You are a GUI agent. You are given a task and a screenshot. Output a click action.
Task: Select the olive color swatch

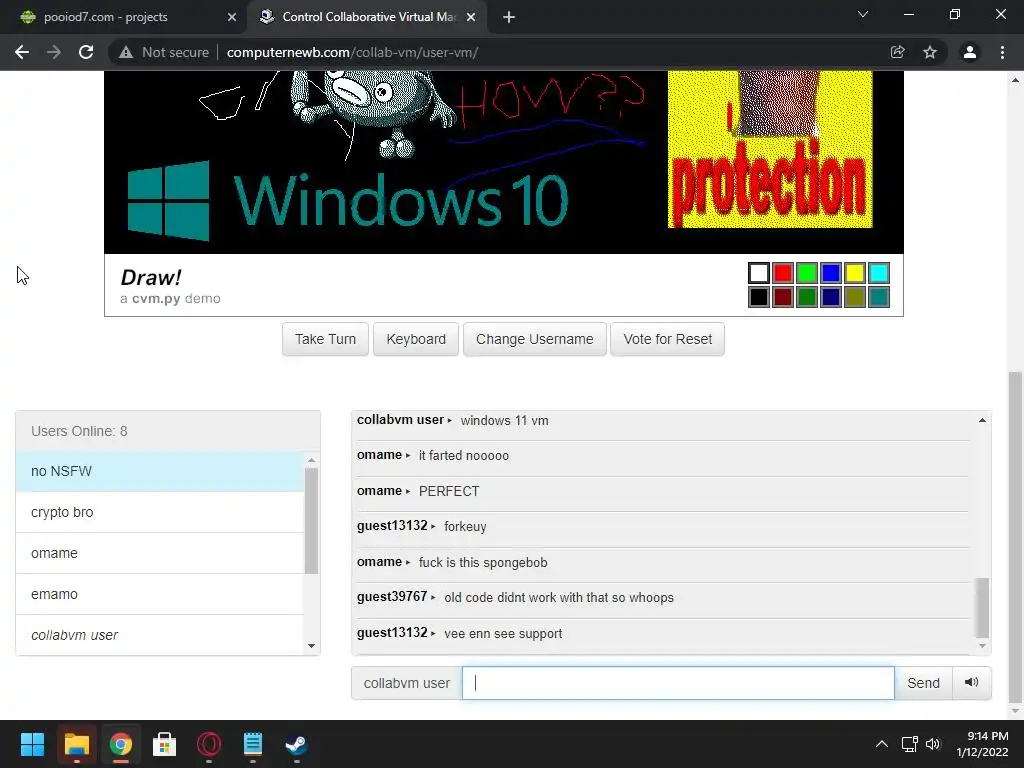855,296
